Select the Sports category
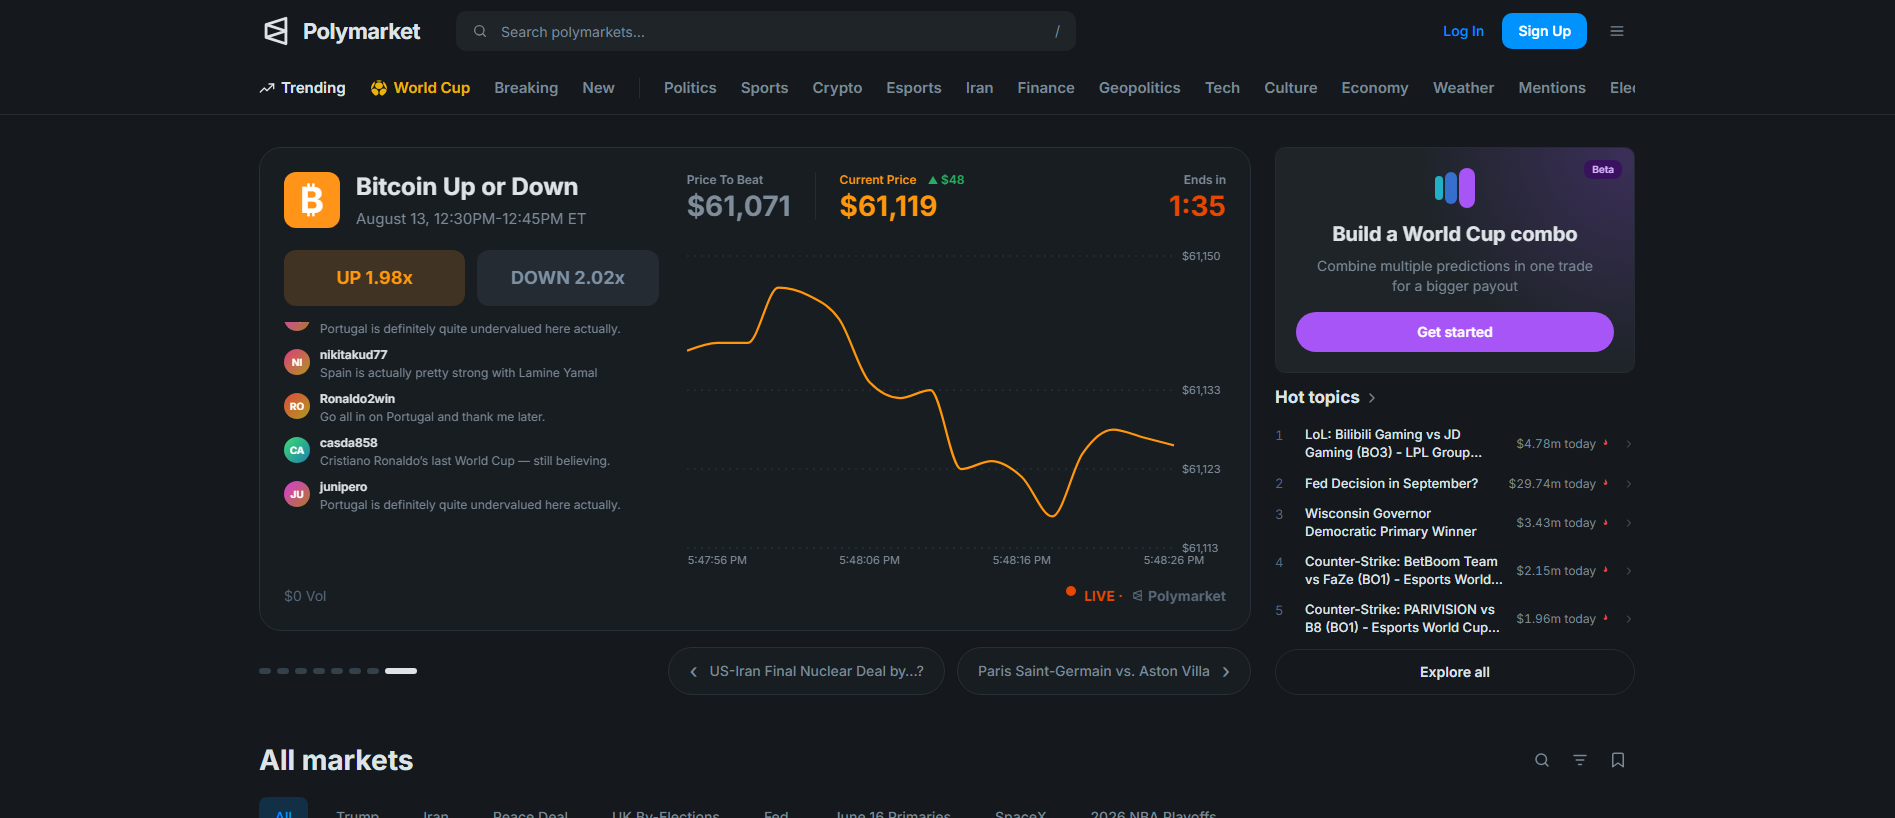Screen dimensions: 1895x818 coord(764,88)
